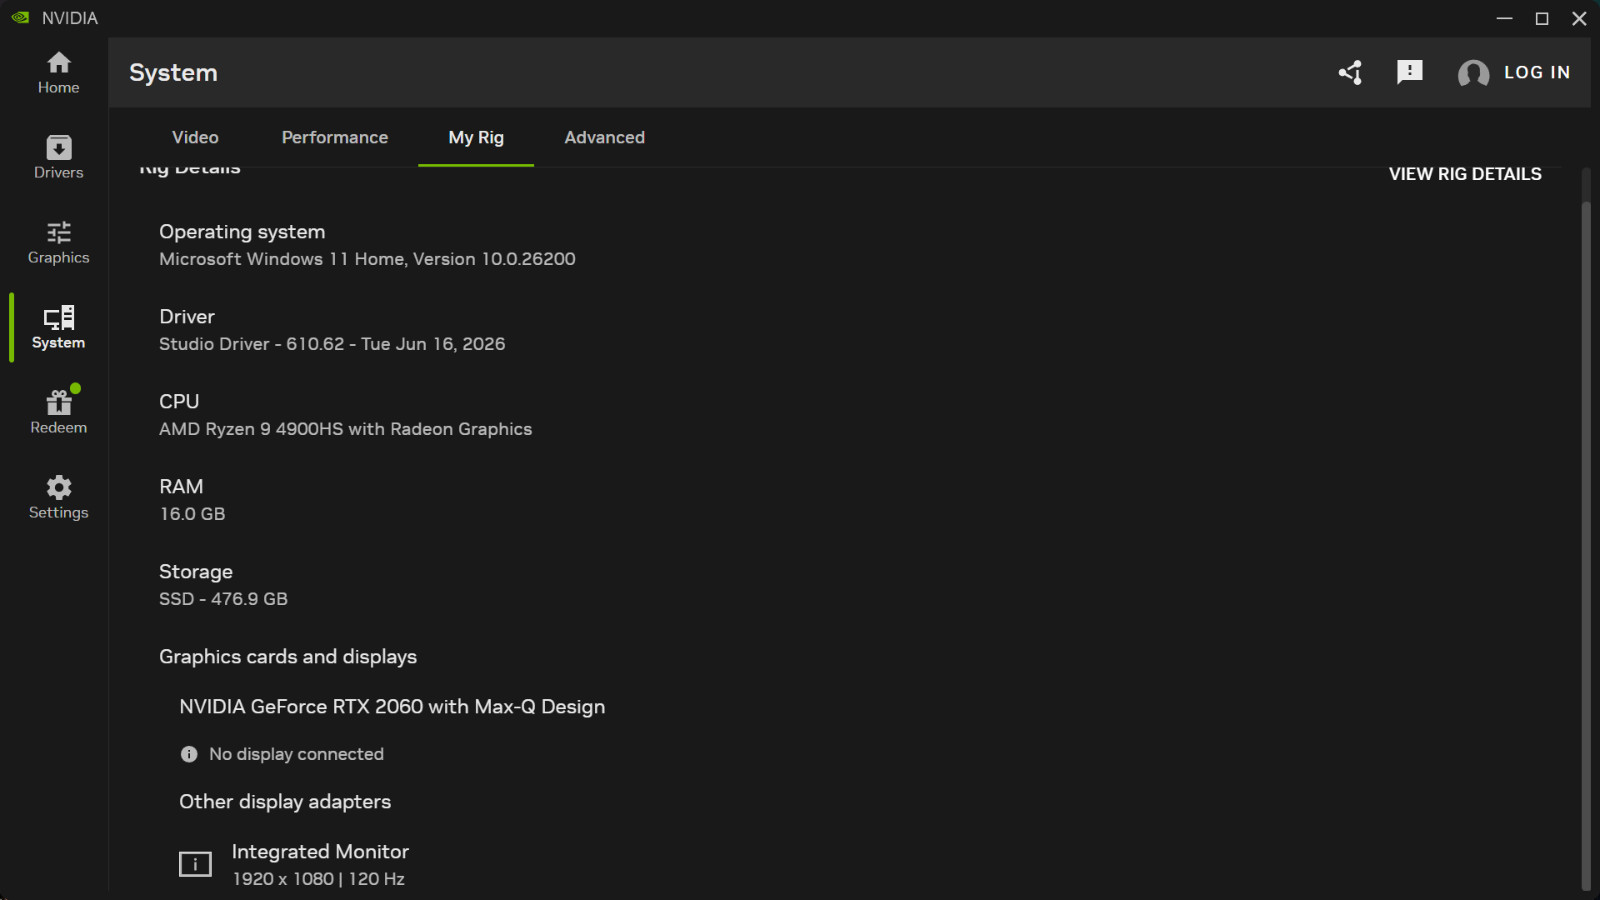
Task: Click 'Other display adapters' heading
Action: pyautogui.click(x=285, y=802)
